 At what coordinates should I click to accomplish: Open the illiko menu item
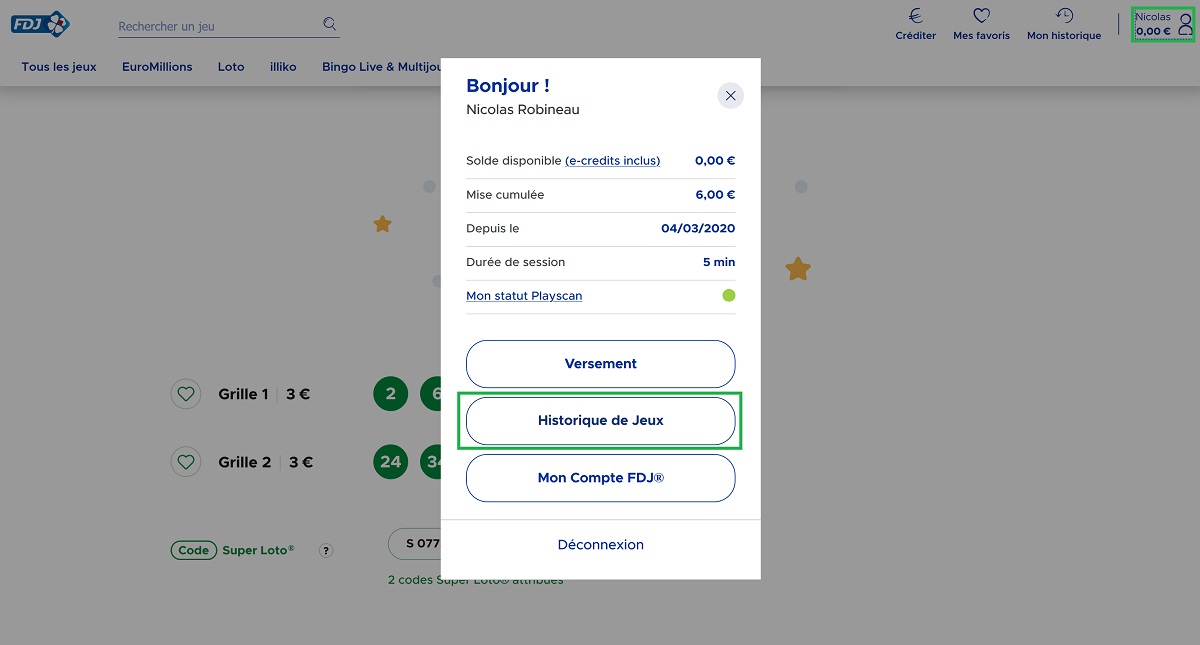tap(283, 67)
